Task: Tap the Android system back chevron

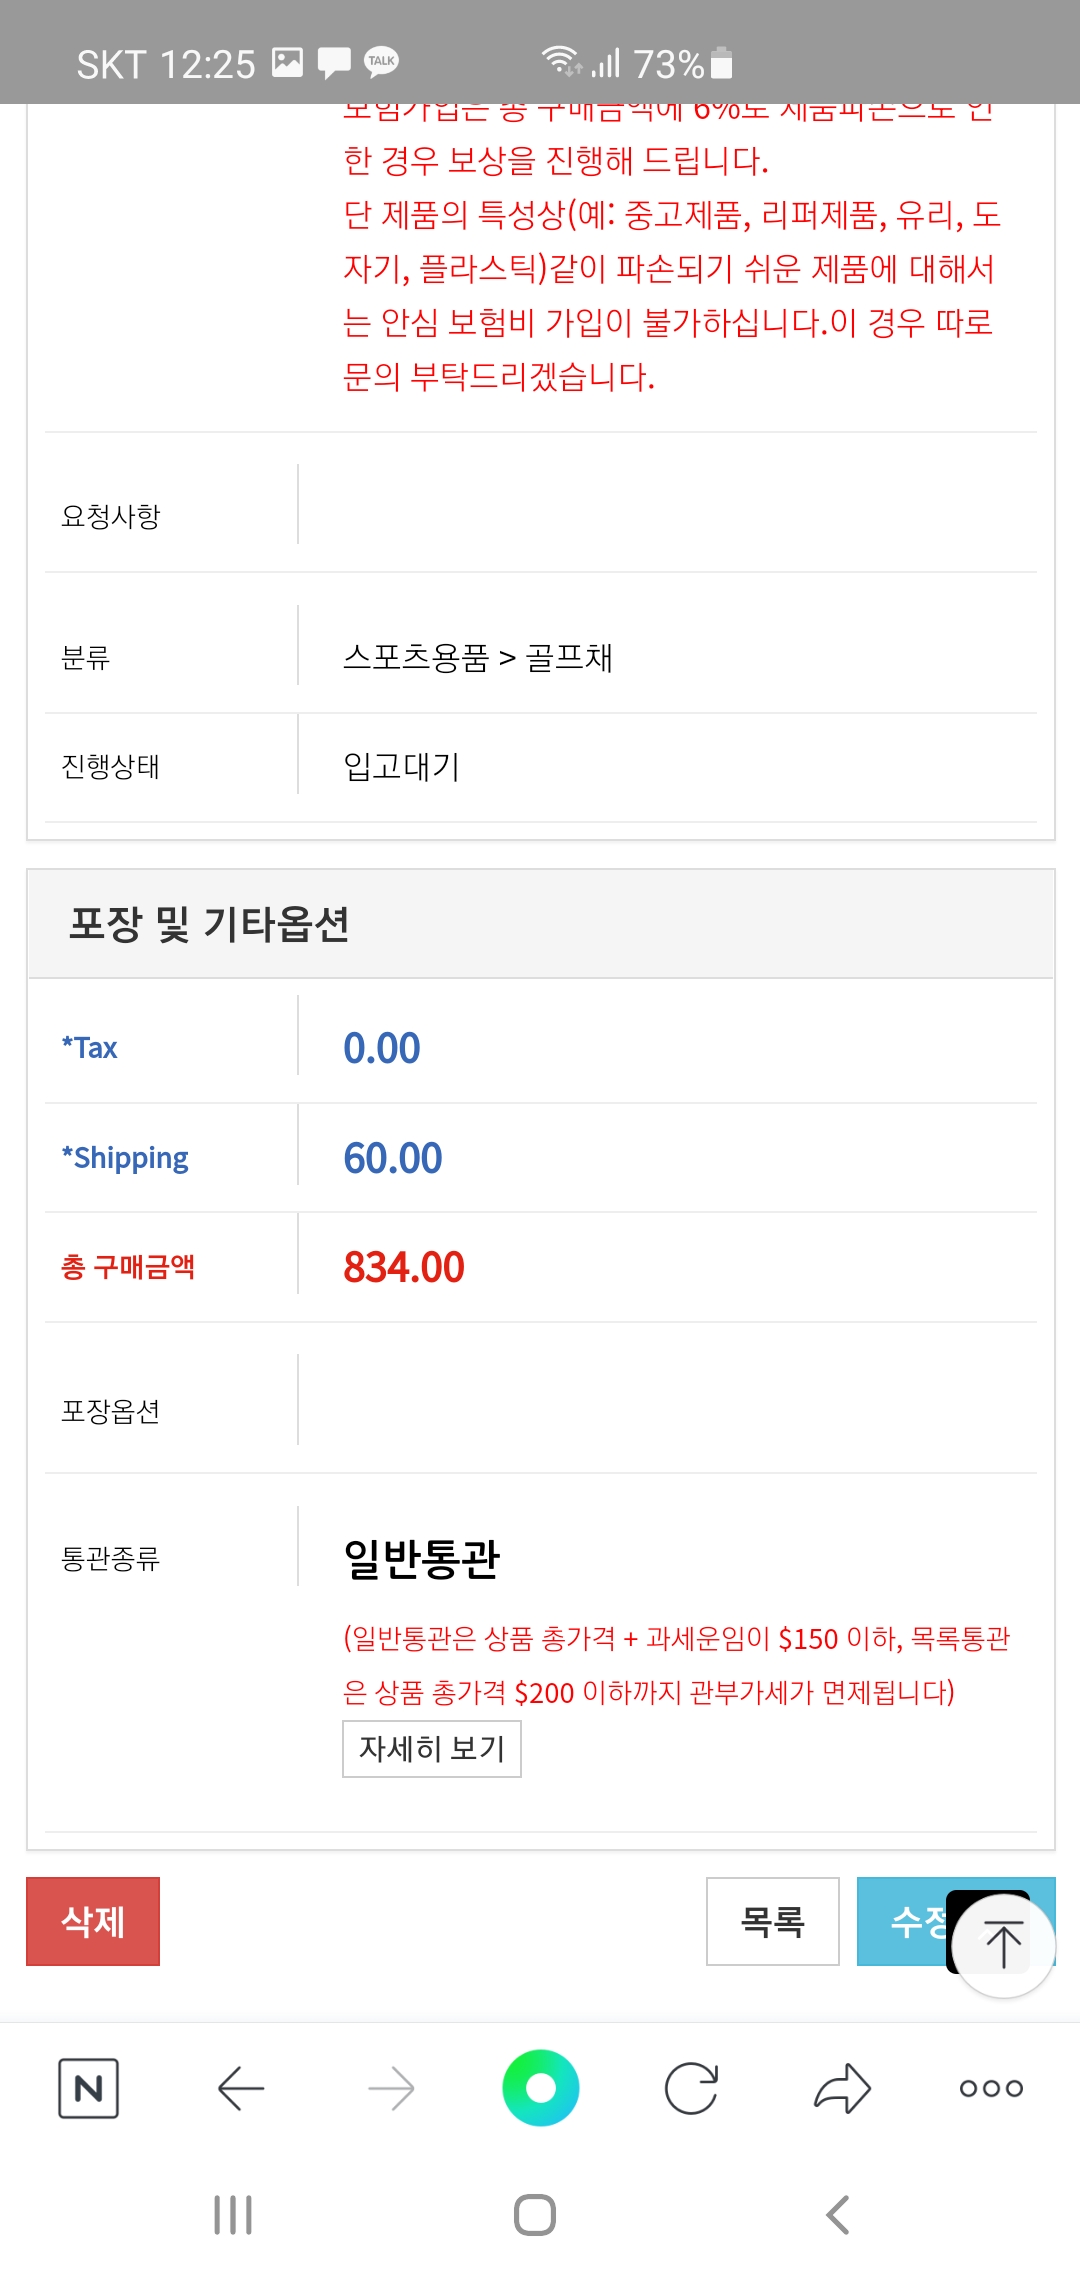Action: pyautogui.click(x=838, y=2215)
